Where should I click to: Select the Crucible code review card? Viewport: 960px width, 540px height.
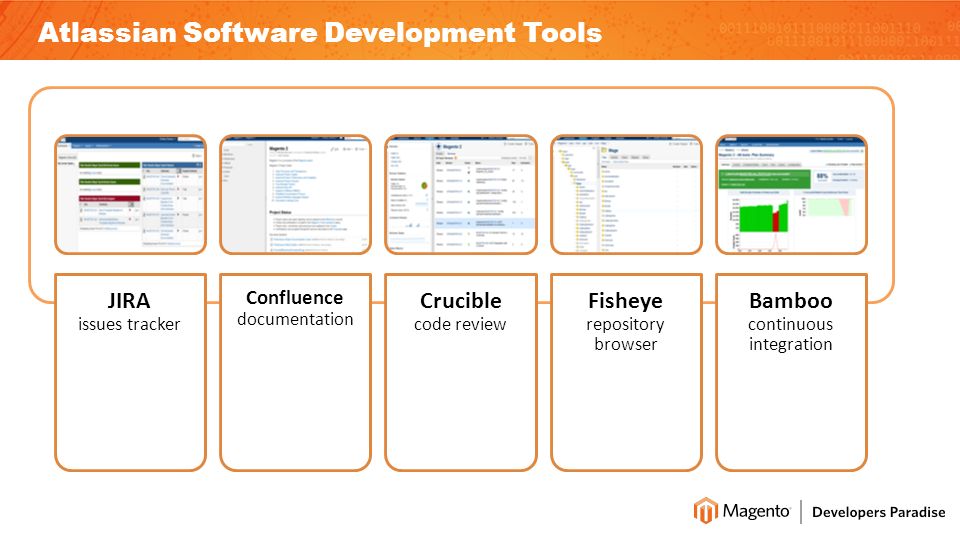click(461, 372)
